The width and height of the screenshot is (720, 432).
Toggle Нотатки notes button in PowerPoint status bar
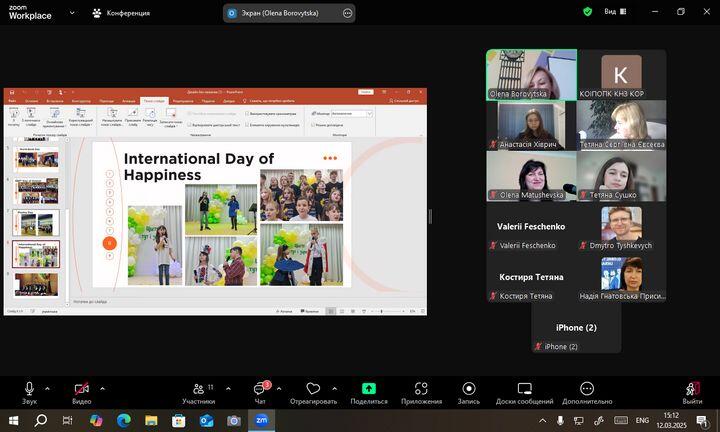(x=284, y=311)
